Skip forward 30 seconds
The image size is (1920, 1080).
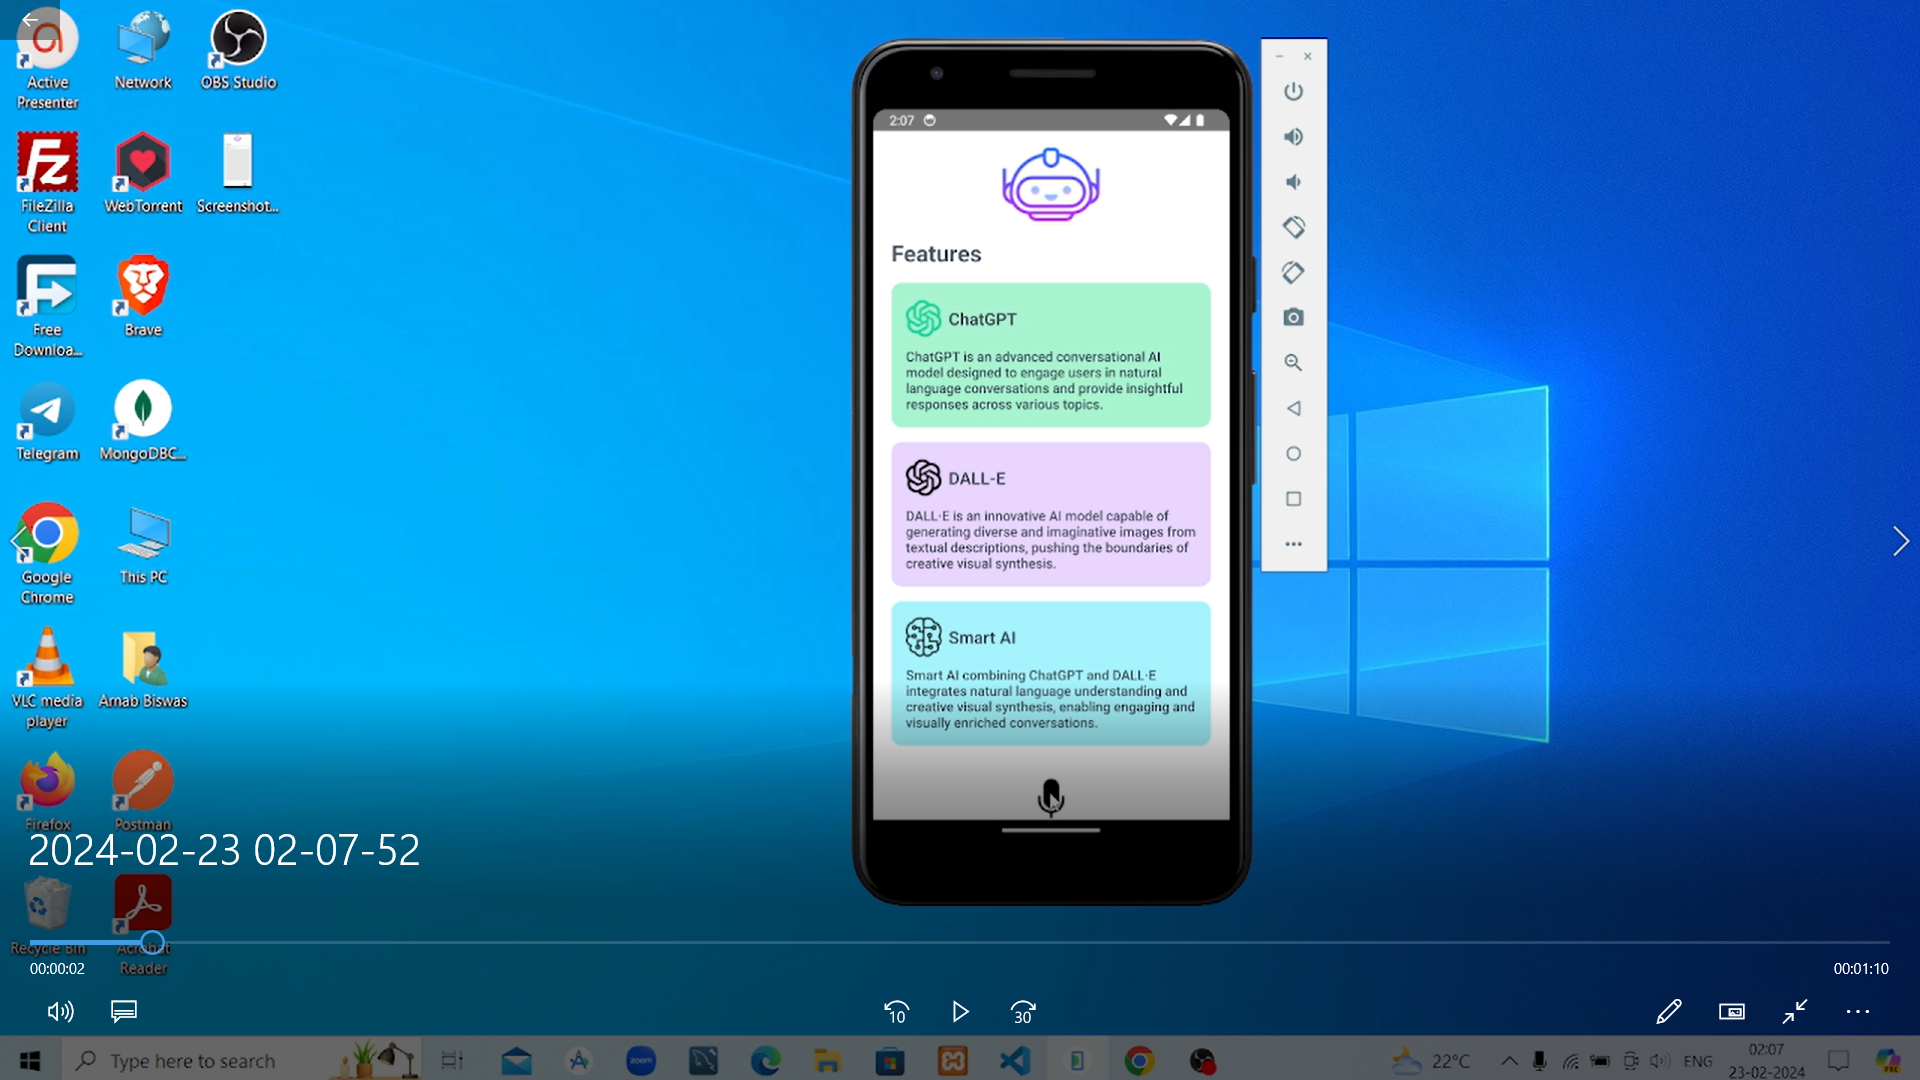pos(1023,1012)
